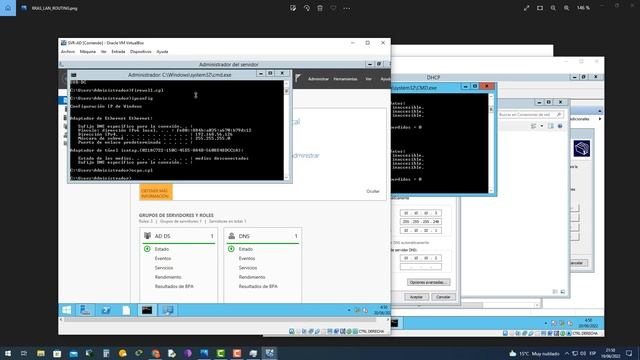Open Resultados de BPA under AD DS
Image resolution: width=640 pixels, height=360 pixels.
coord(174,287)
